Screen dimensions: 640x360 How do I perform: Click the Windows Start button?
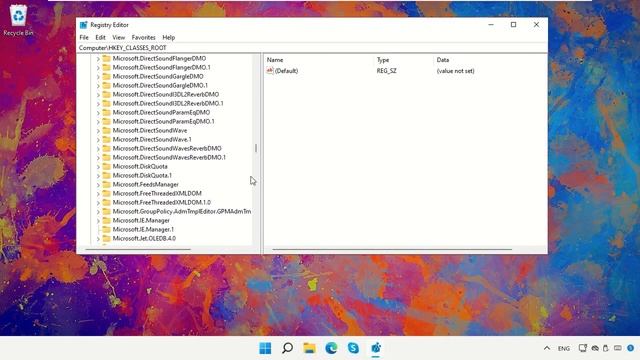pos(265,348)
